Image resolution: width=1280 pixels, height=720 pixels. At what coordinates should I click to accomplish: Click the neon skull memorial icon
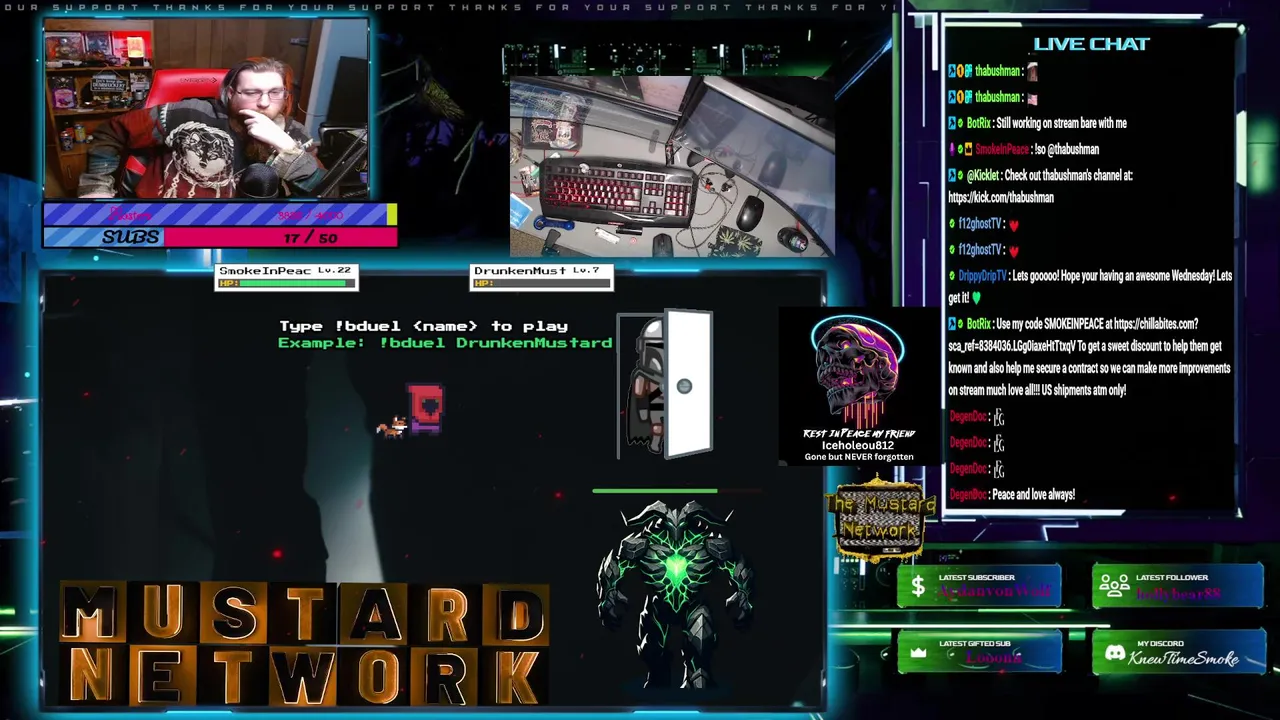[858, 370]
